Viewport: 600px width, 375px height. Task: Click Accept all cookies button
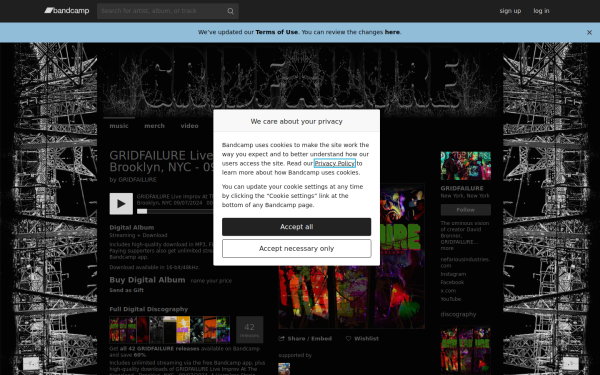(x=297, y=227)
